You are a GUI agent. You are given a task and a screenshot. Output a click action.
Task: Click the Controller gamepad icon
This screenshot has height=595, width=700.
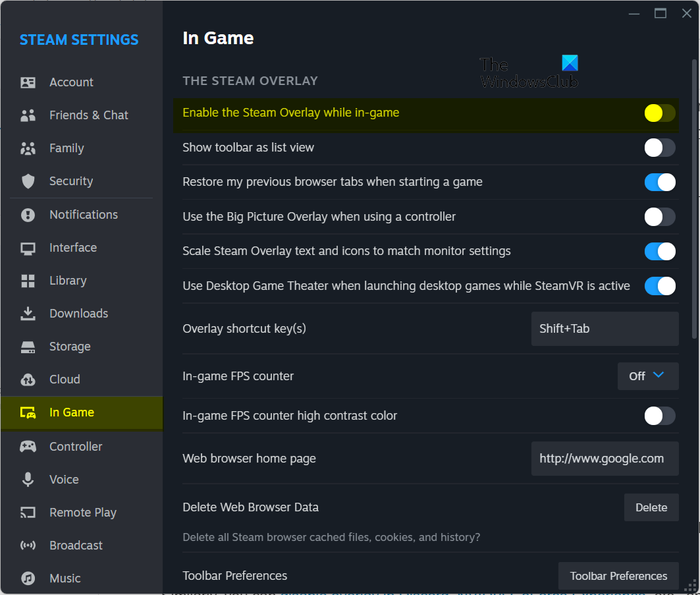click(x=28, y=447)
